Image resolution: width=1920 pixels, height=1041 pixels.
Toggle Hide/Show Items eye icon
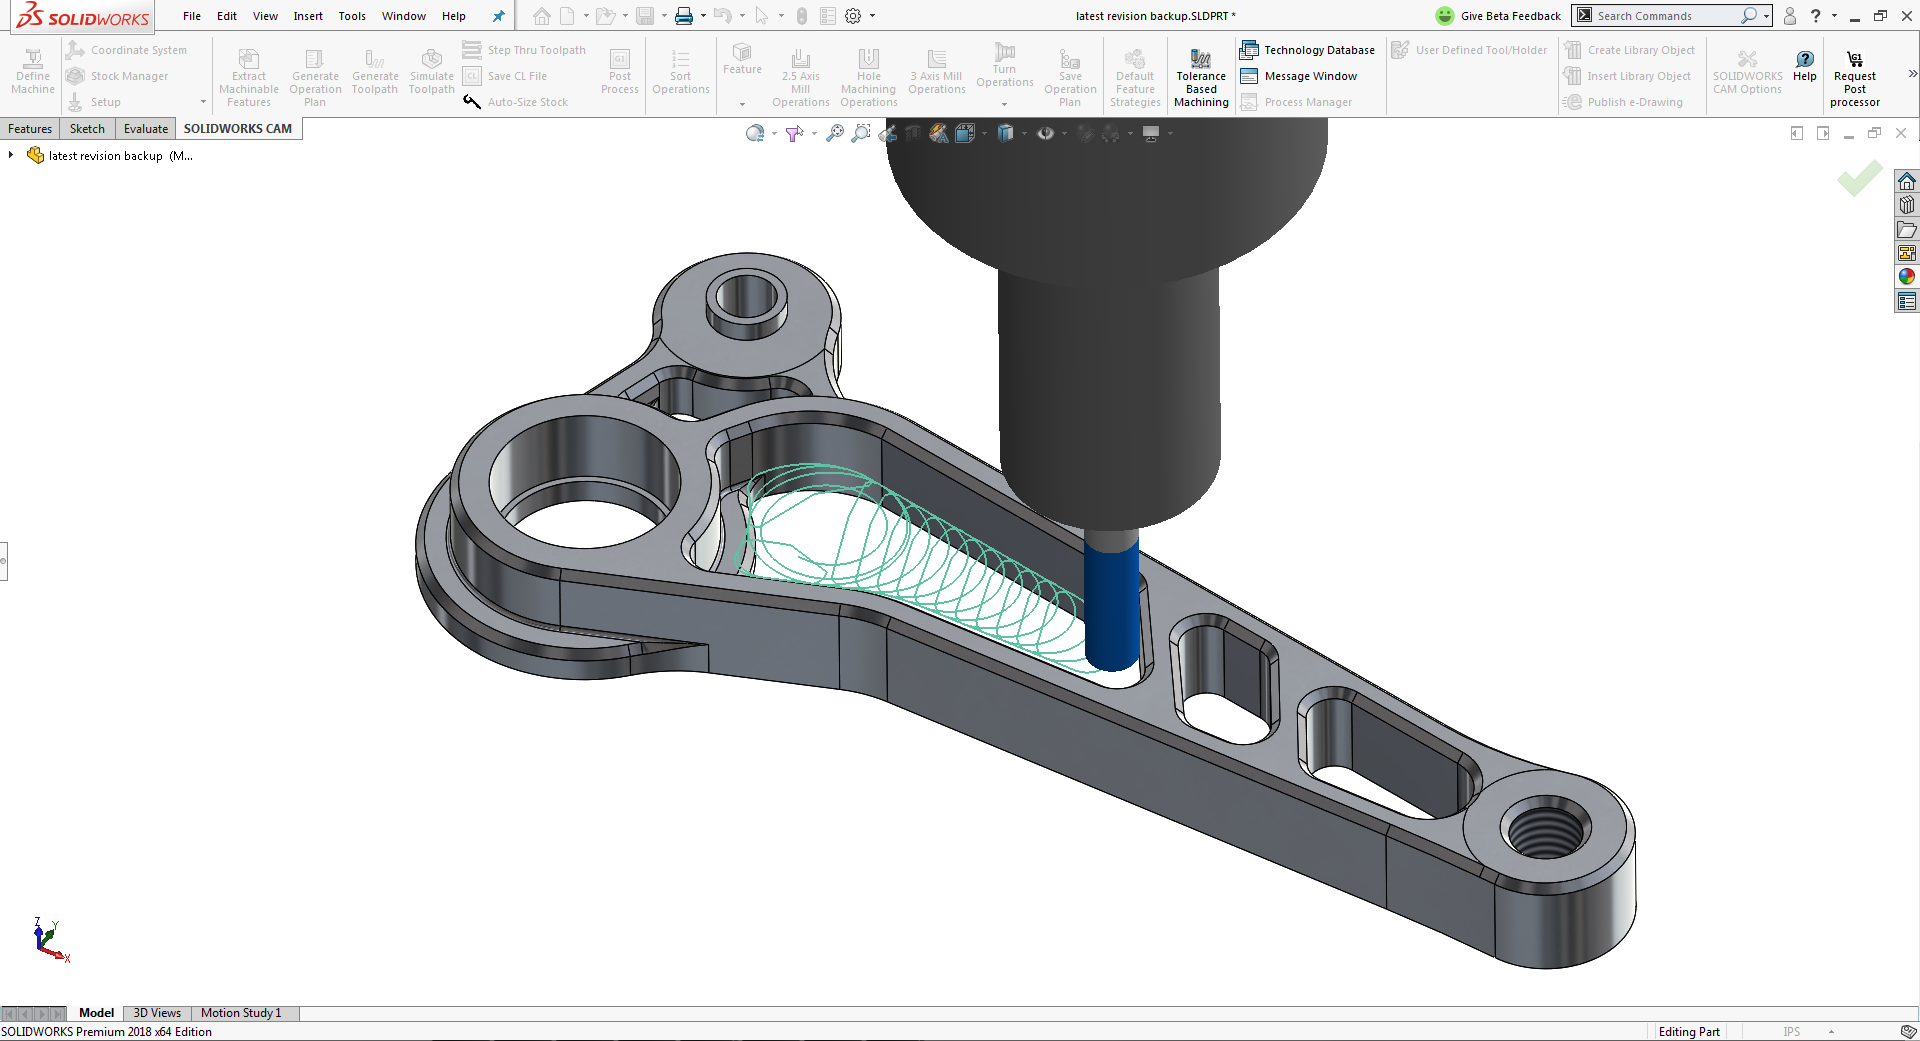point(1046,133)
